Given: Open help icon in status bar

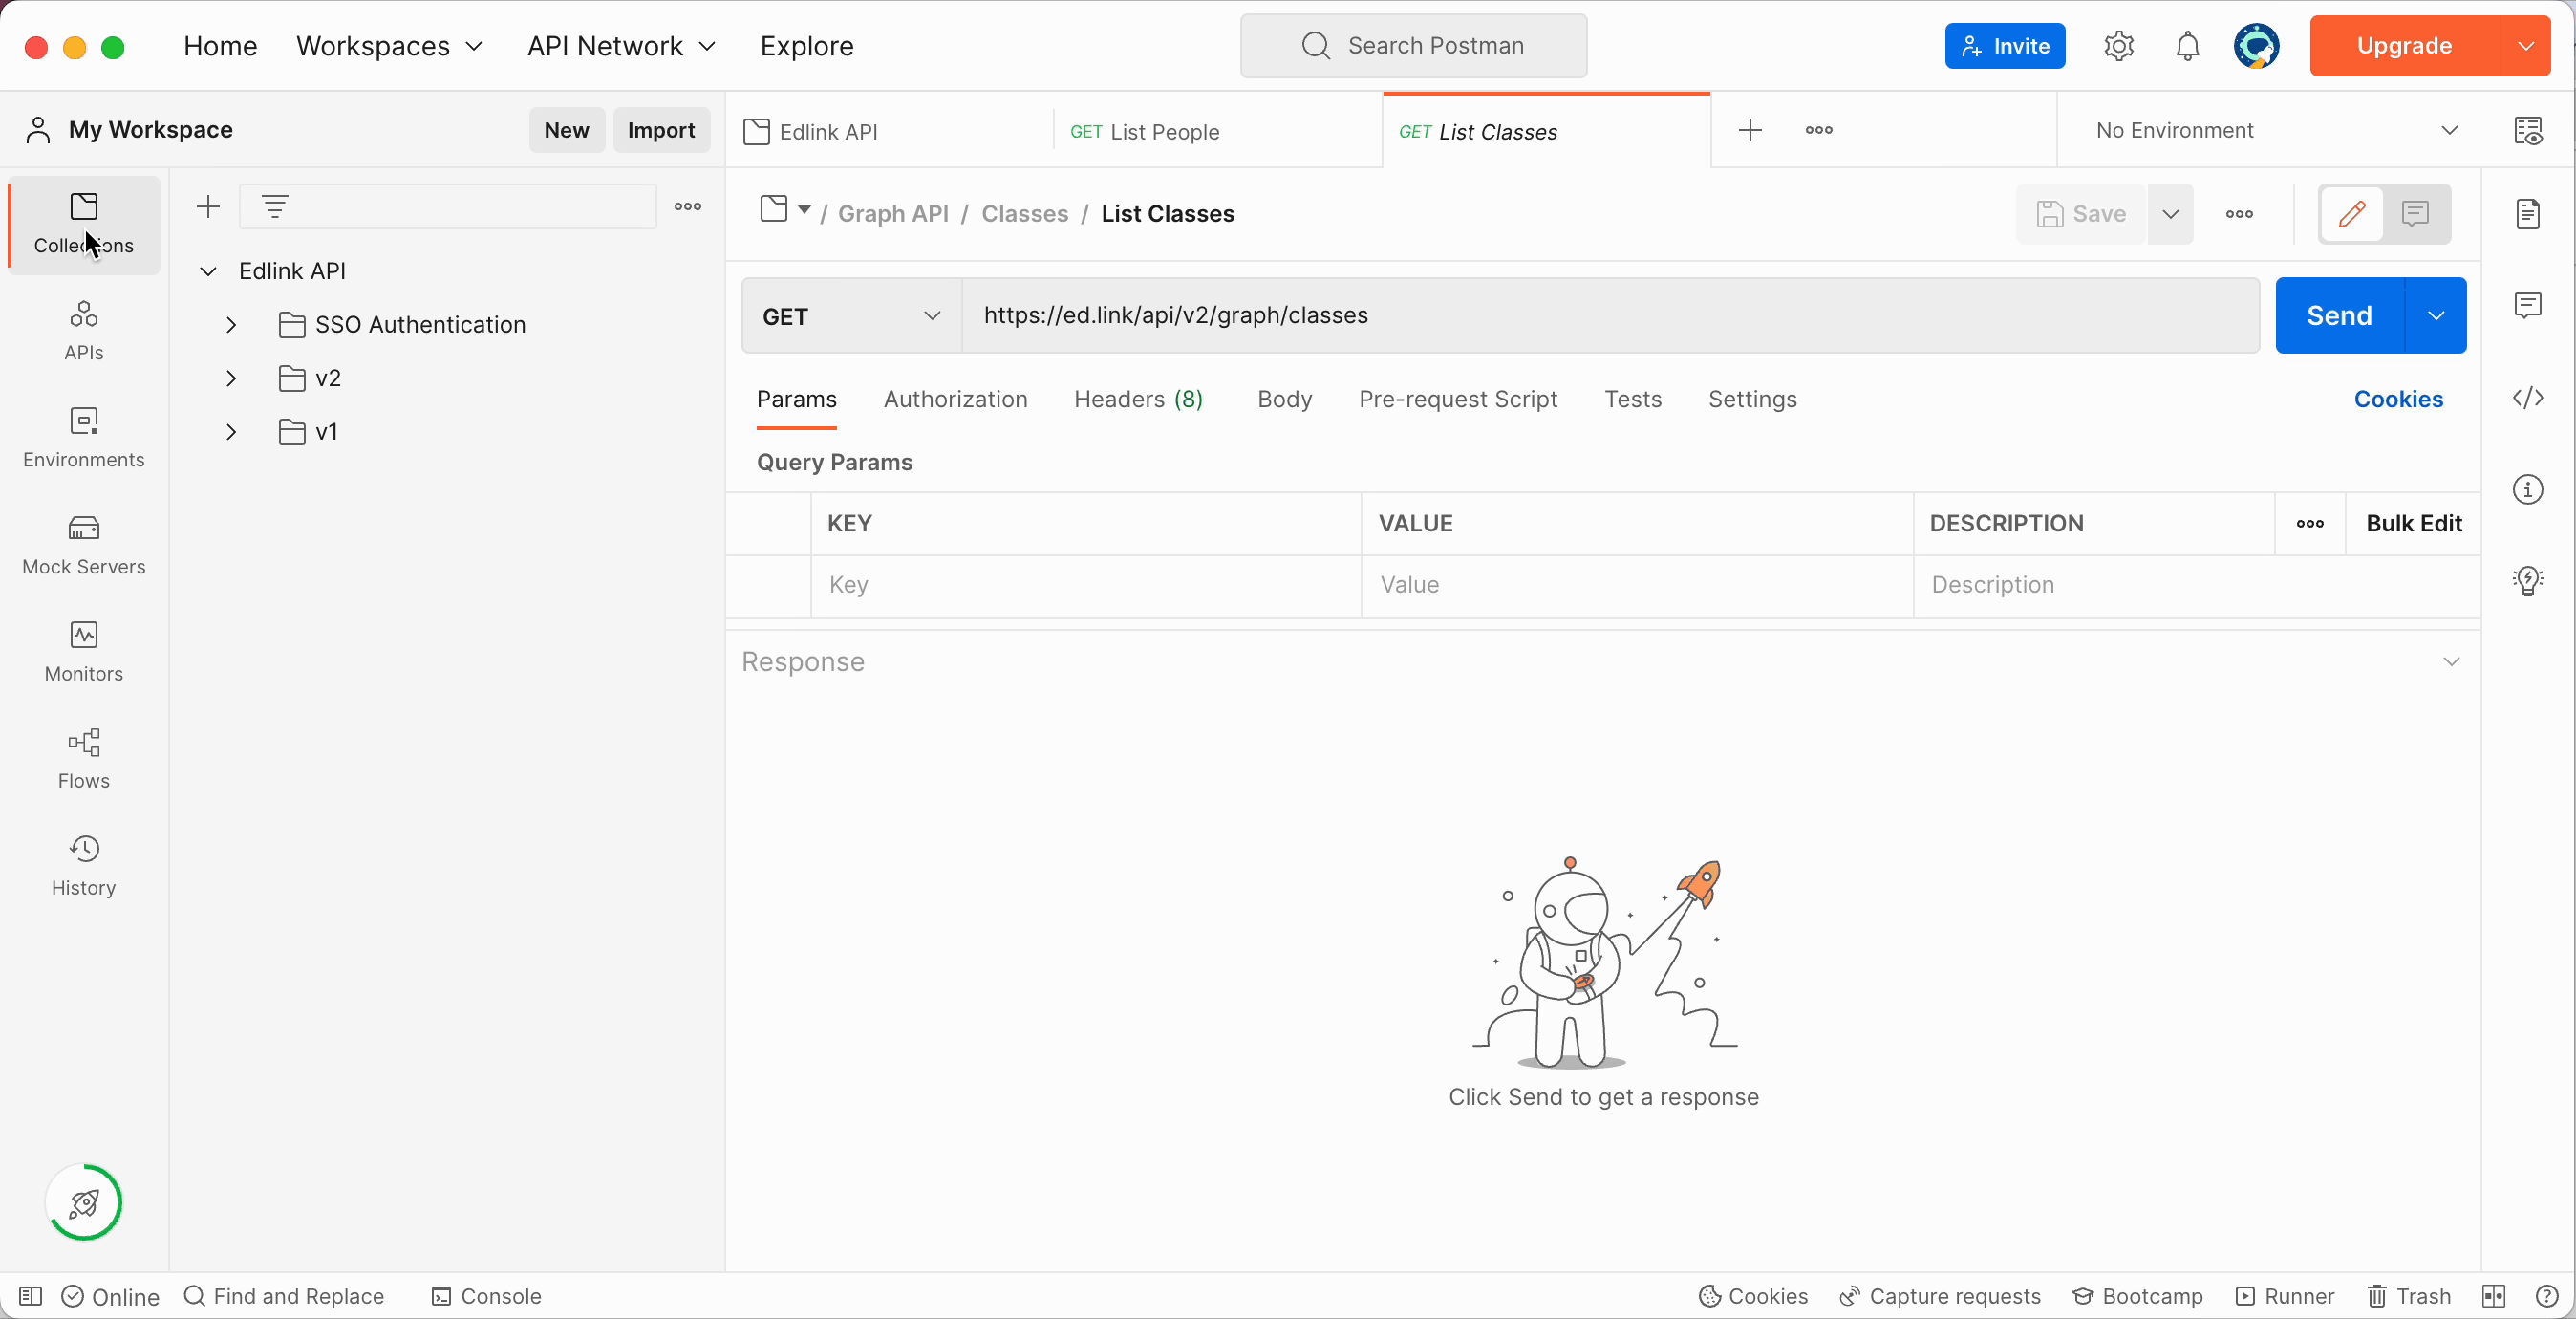Looking at the screenshot, I should click(x=2547, y=1296).
